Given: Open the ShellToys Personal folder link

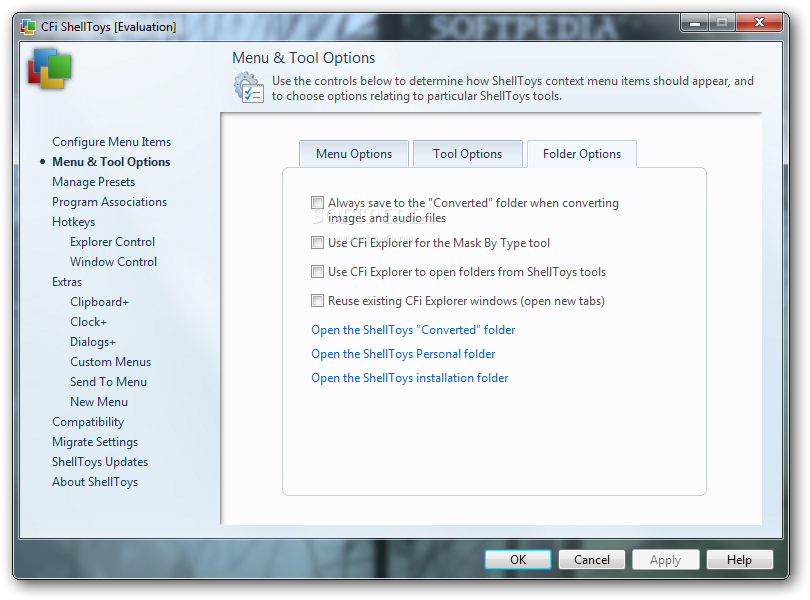Looking at the screenshot, I should tap(403, 354).
